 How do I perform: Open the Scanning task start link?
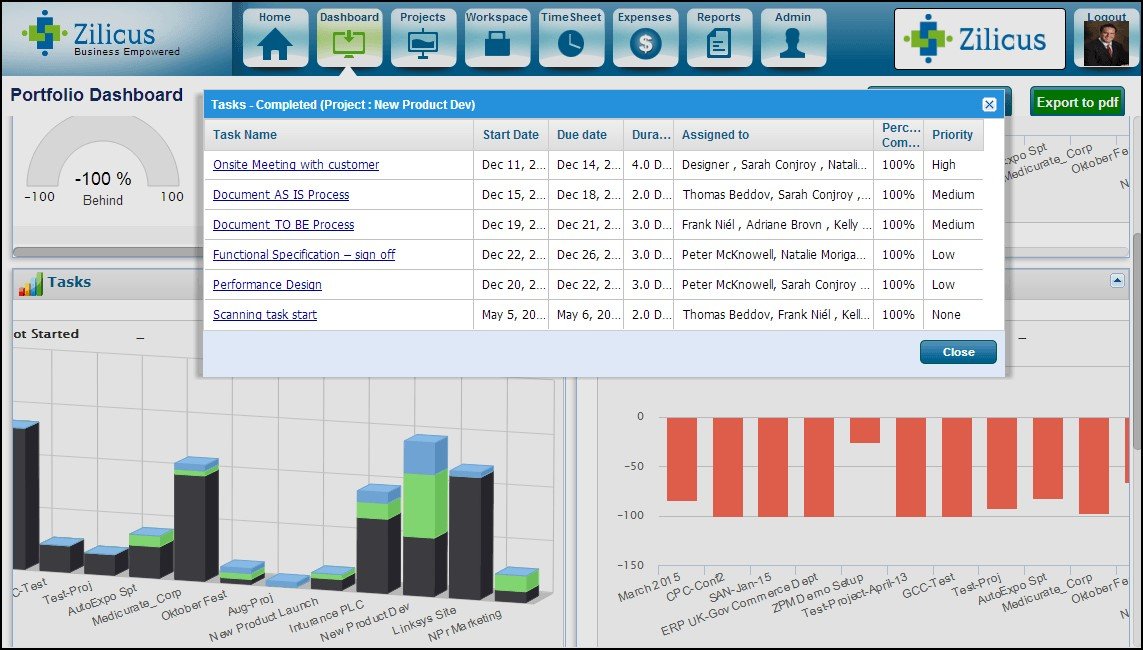tap(265, 315)
